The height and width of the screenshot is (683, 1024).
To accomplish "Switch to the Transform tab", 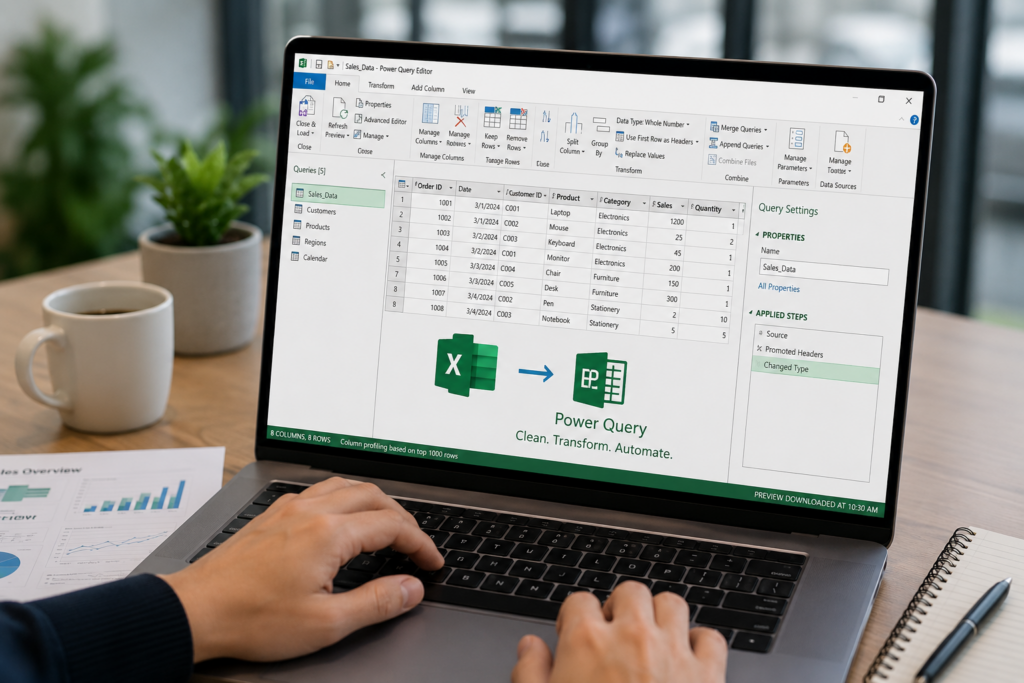I will [381, 86].
